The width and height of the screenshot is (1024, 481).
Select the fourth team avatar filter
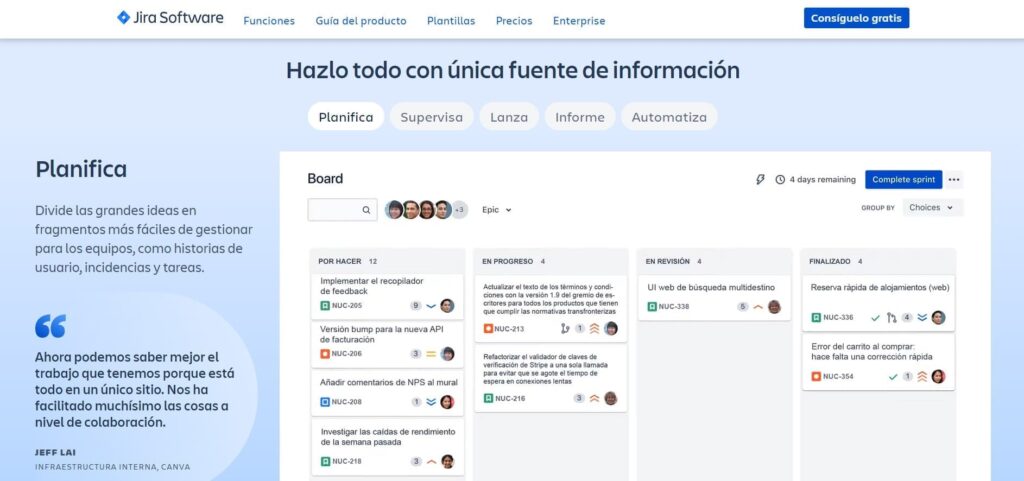click(x=443, y=209)
